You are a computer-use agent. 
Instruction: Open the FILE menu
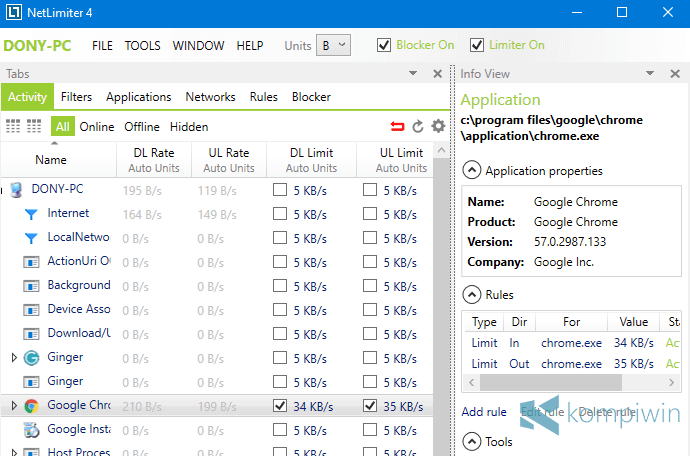click(102, 45)
